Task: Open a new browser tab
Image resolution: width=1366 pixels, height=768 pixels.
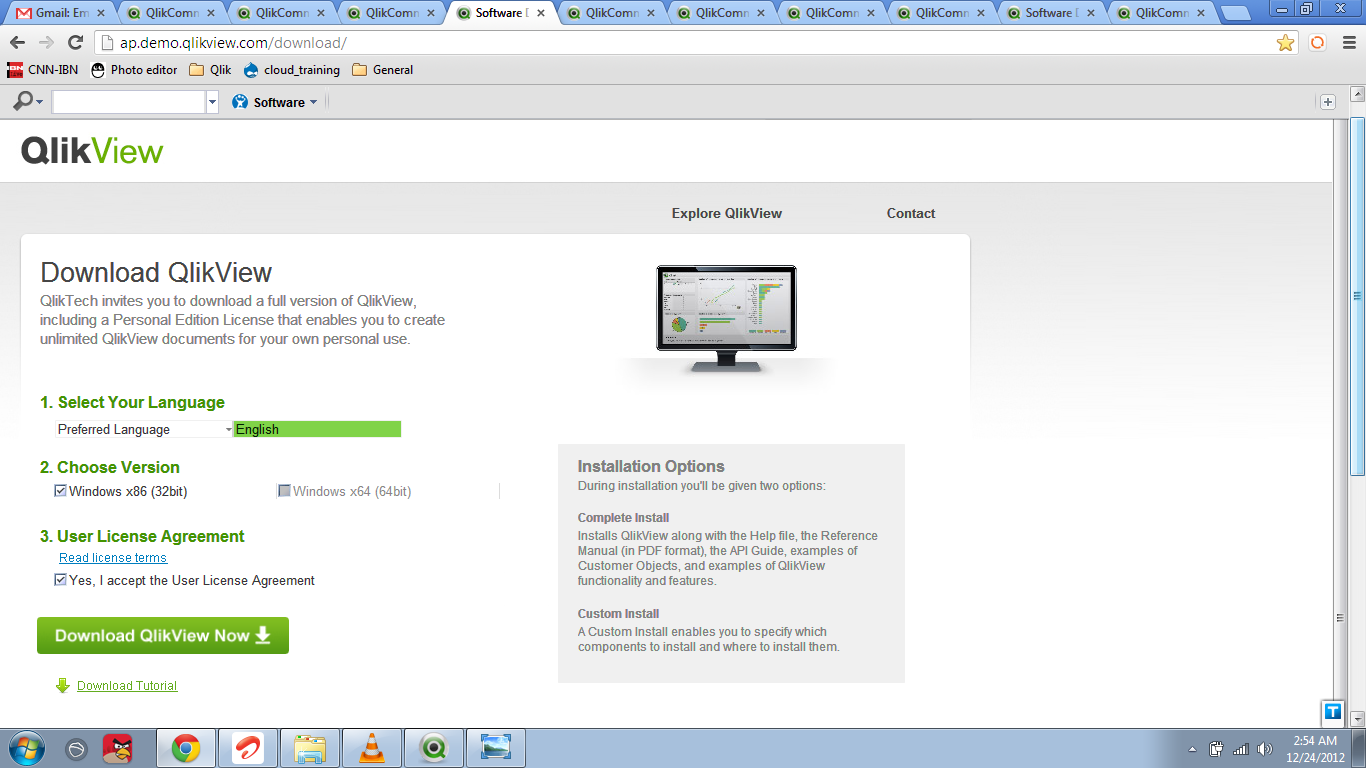Action: tap(1236, 14)
